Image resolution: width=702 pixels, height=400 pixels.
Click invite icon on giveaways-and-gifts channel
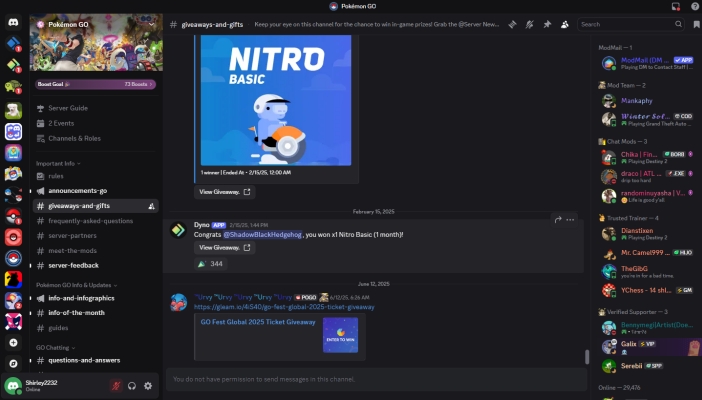pos(151,206)
